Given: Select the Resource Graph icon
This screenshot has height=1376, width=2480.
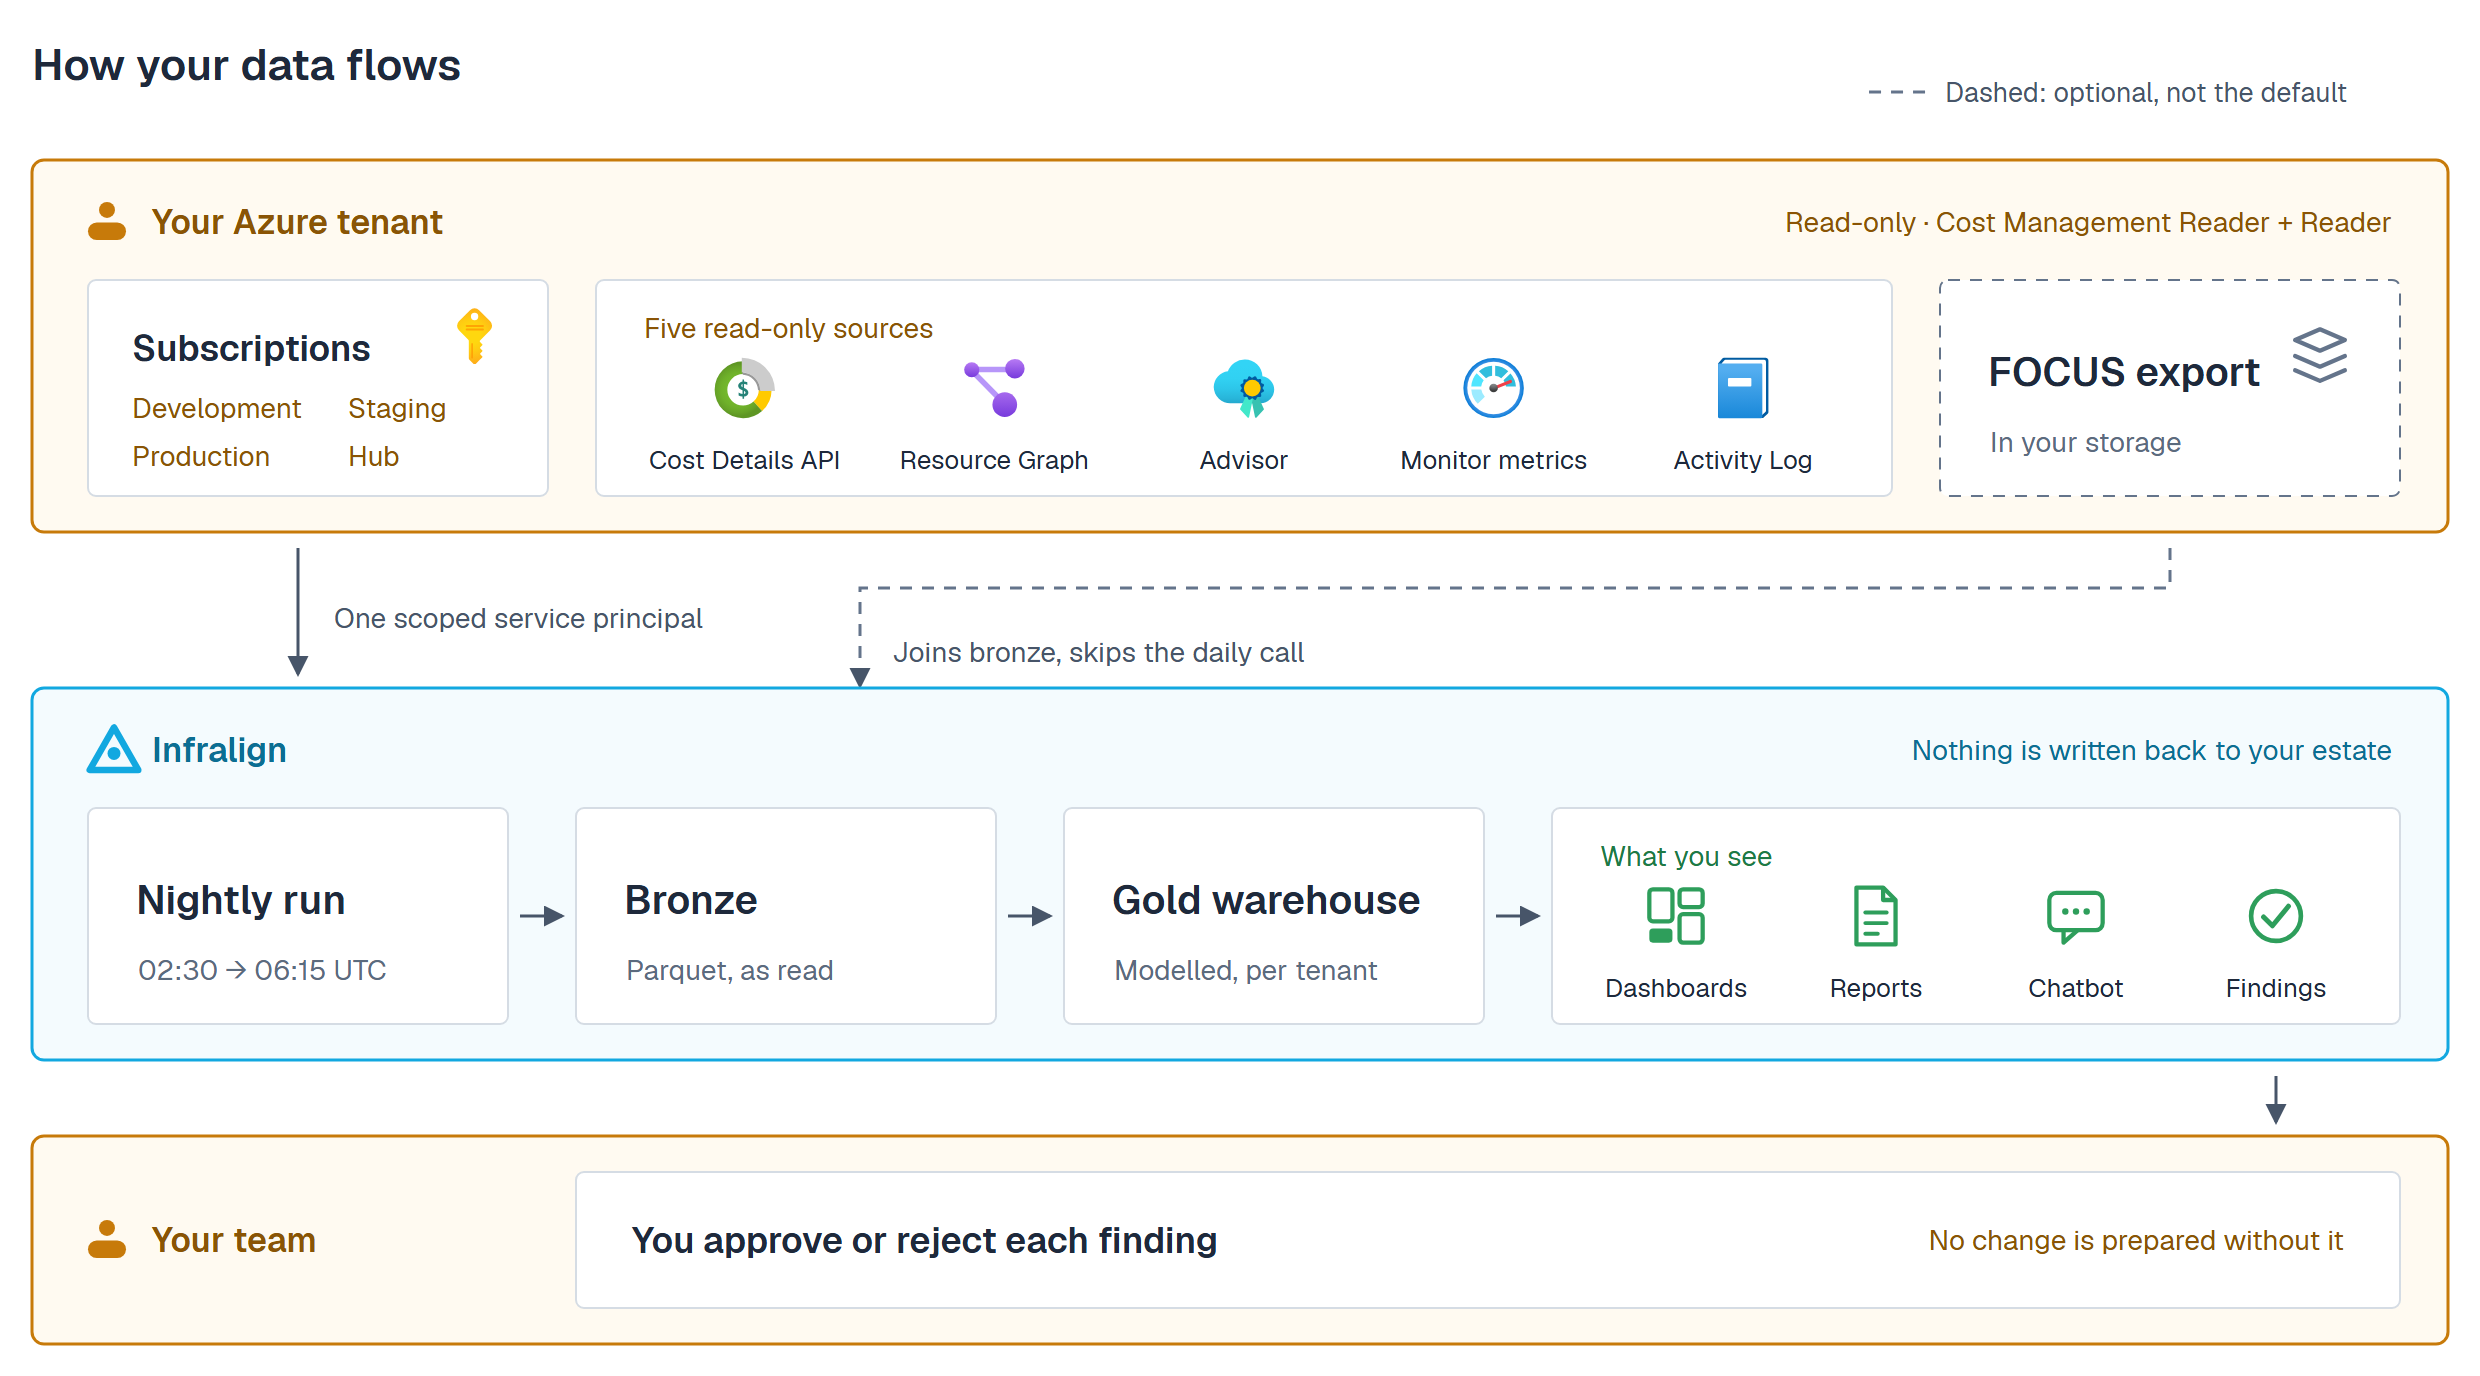Looking at the screenshot, I should click(x=994, y=388).
